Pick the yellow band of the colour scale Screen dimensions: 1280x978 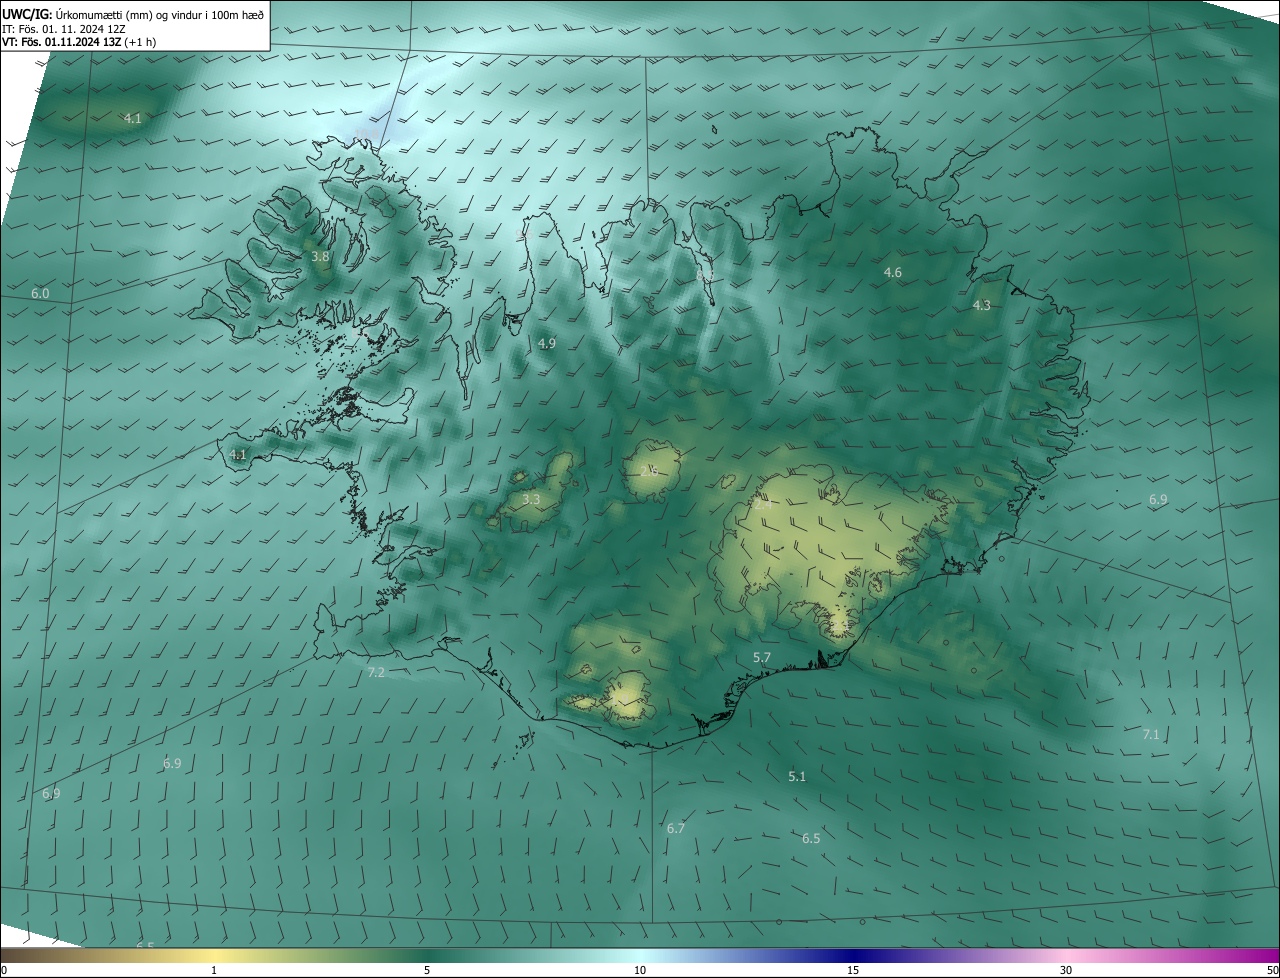[214, 956]
